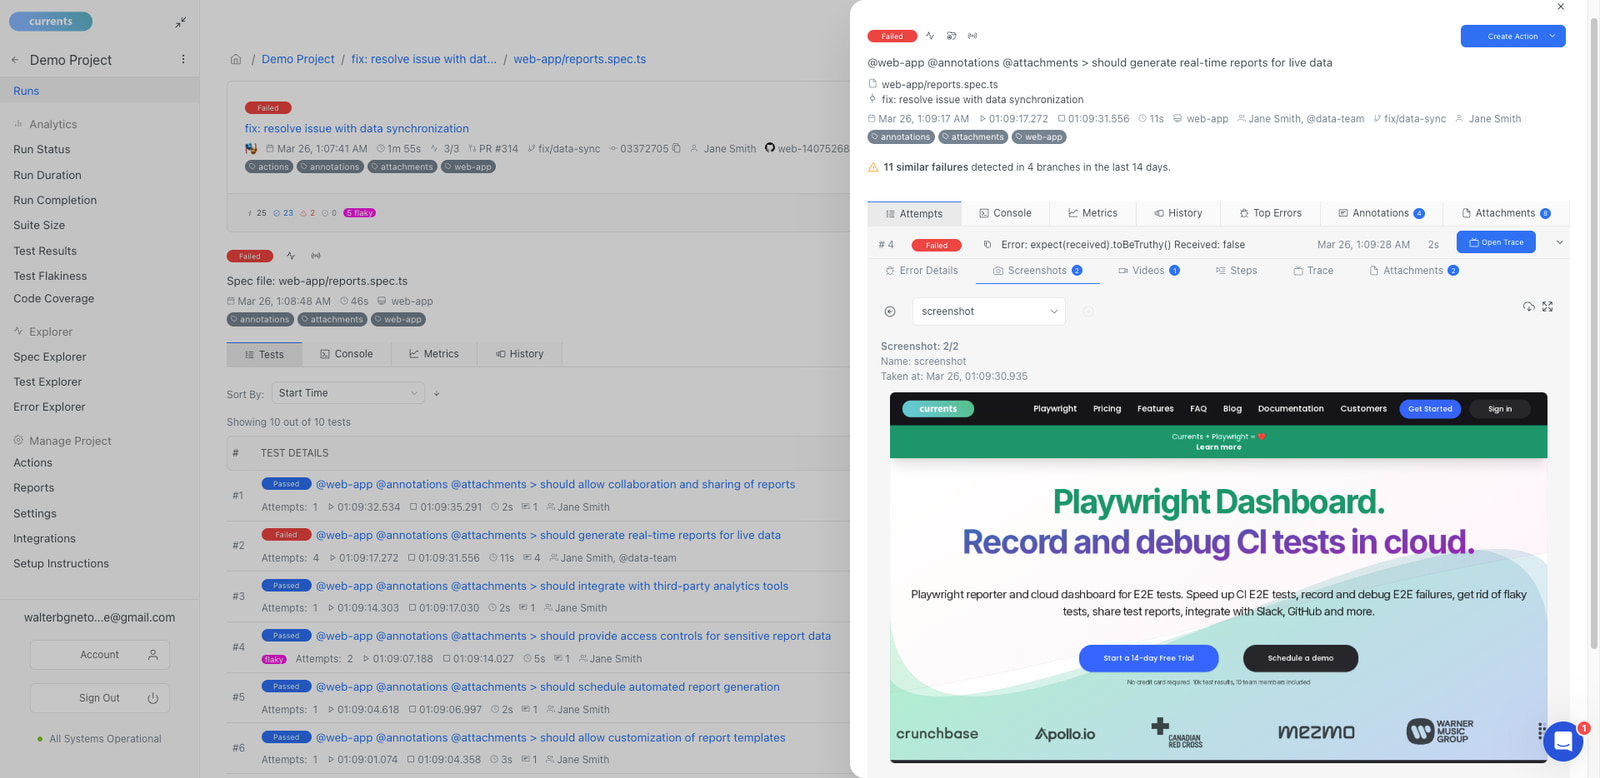Expand screenshot to fullscreen
The width and height of the screenshot is (1600, 778).
tap(1548, 307)
